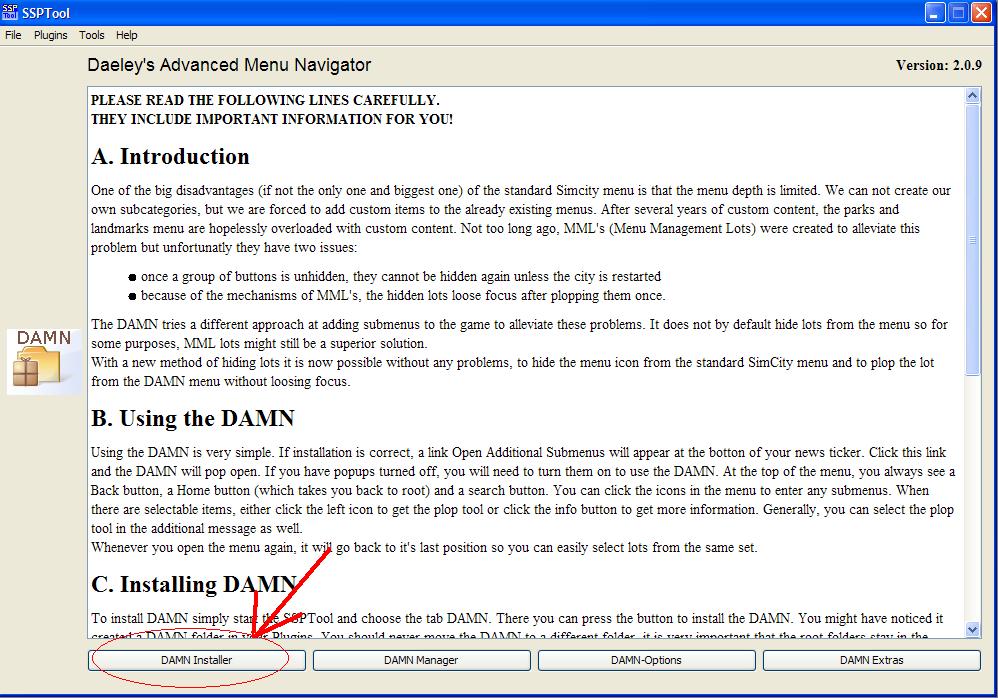This screenshot has height=698, width=998.
Task: Click the DAMN Extras button
Action: click(x=871, y=660)
